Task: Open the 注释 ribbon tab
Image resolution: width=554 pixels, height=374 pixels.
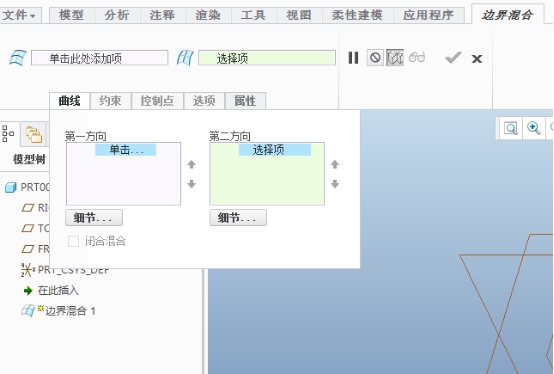Action: click(163, 15)
